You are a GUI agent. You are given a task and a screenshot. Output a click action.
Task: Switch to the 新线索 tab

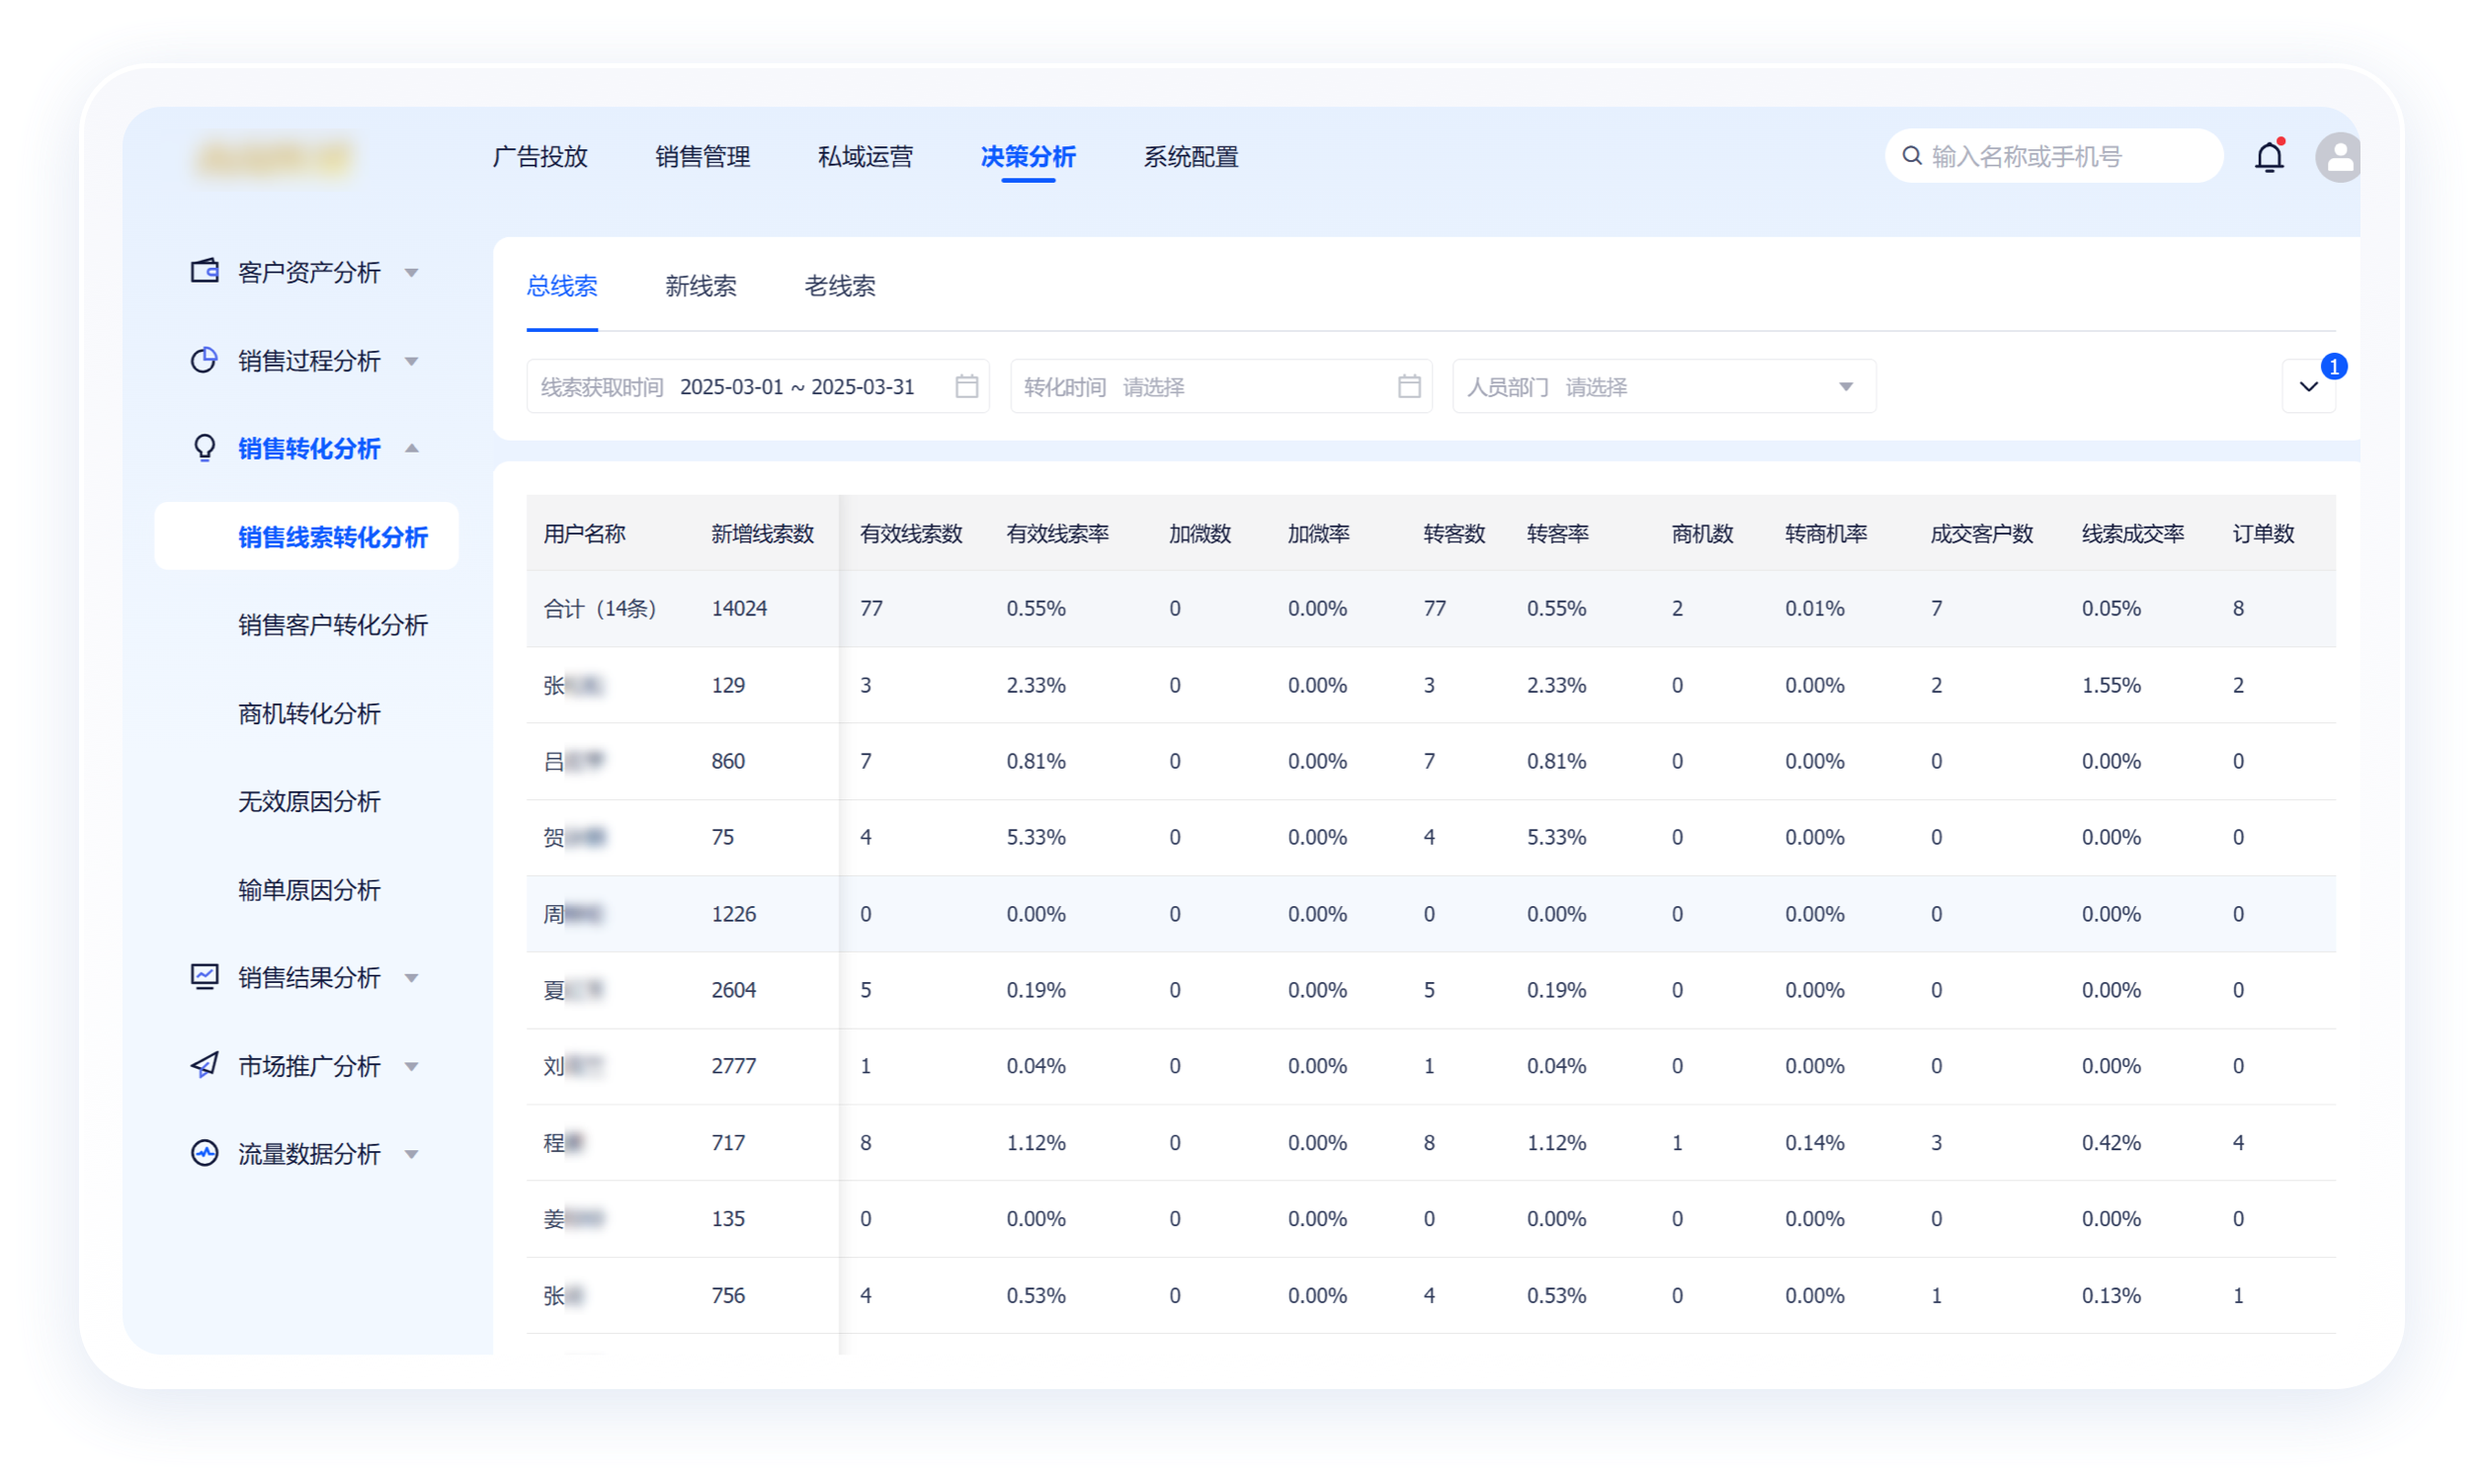point(700,287)
